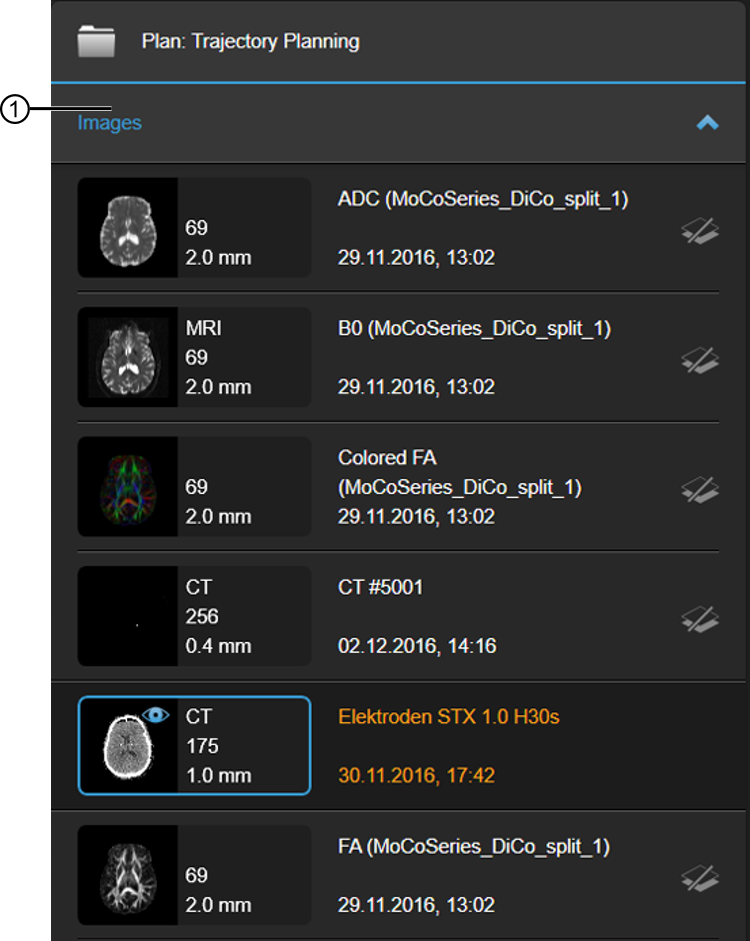
Task: Click the Images section header label
Action: tap(110, 122)
